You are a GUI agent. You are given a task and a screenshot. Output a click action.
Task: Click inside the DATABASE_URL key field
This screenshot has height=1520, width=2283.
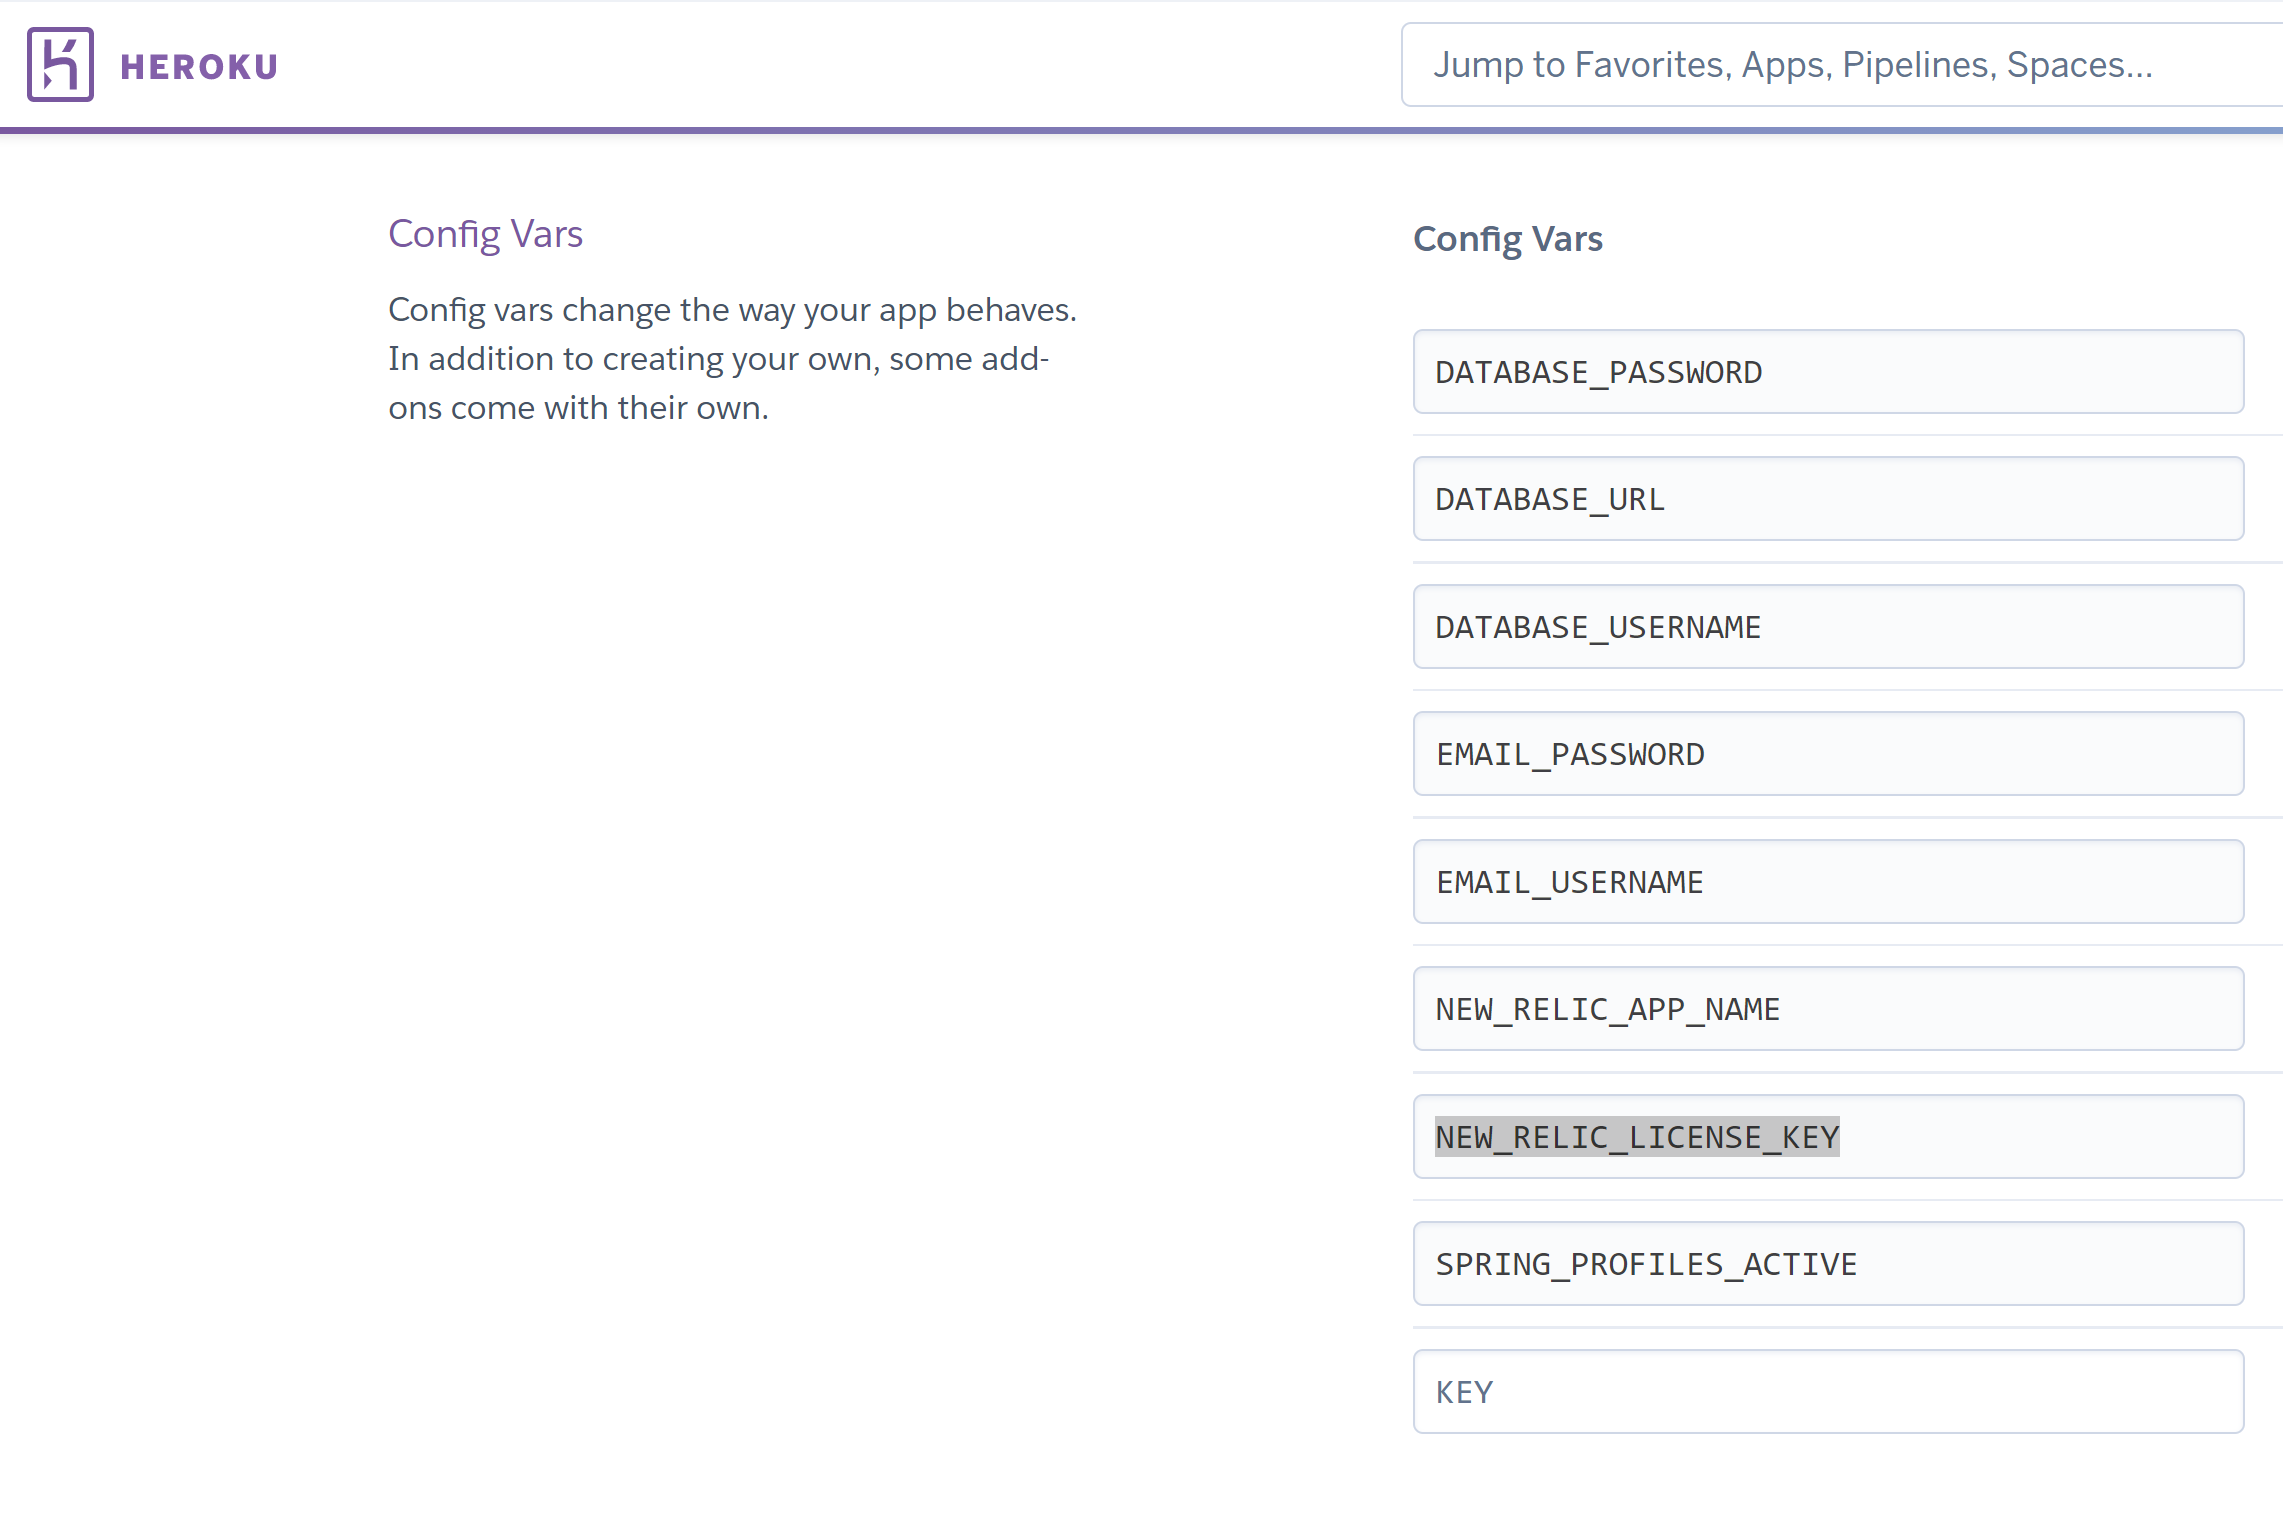pyautogui.click(x=1827, y=499)
